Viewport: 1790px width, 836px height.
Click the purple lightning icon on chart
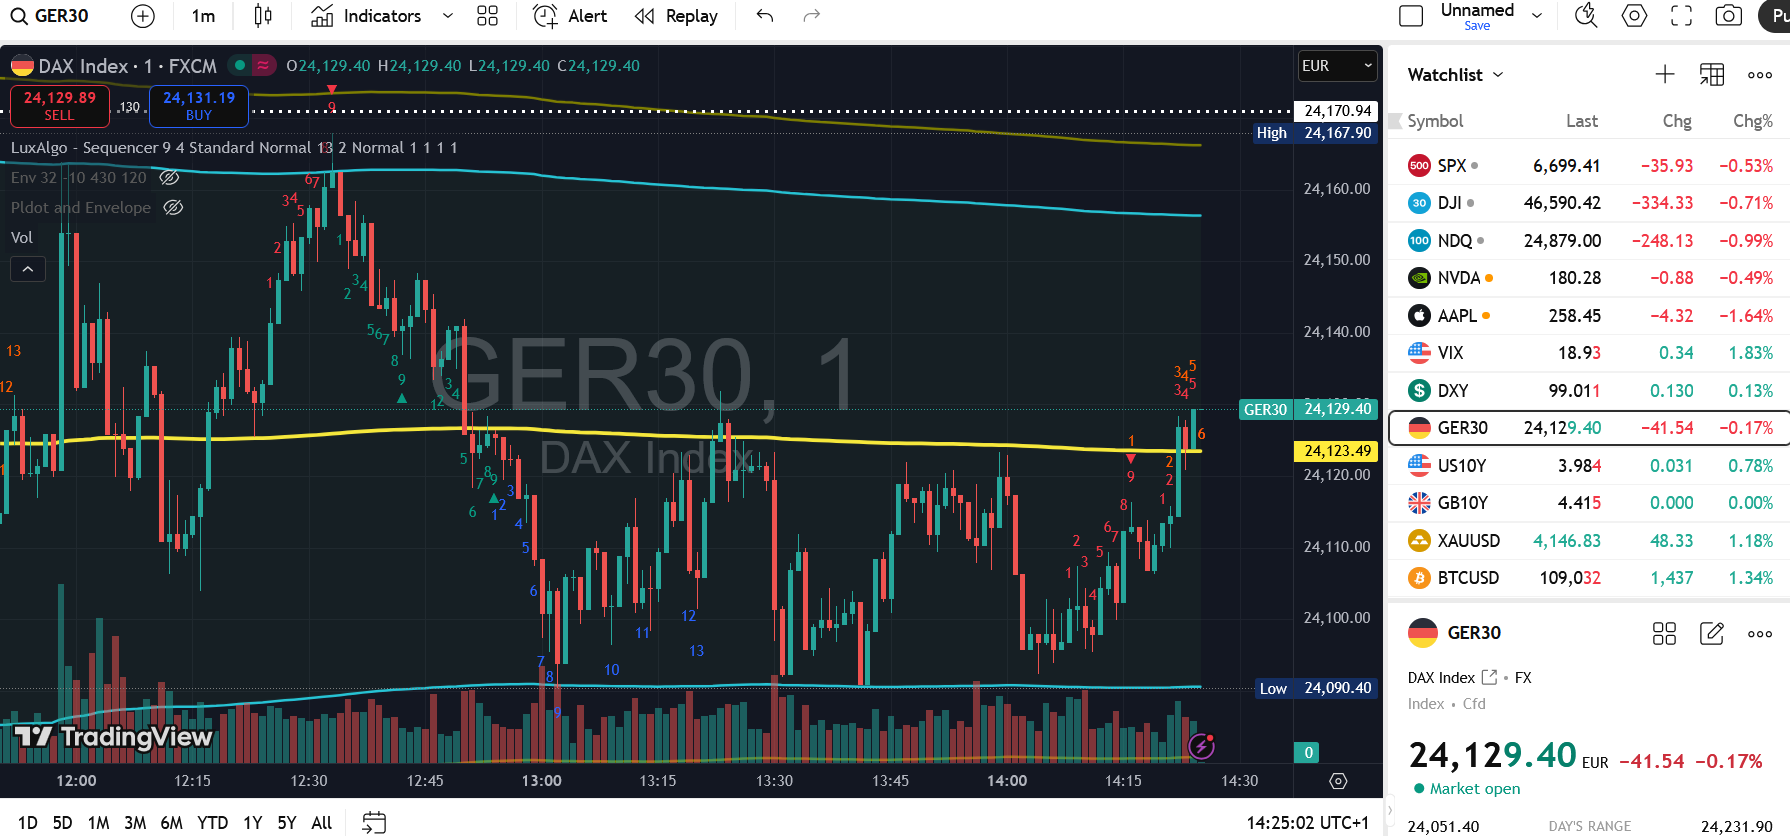[1202, 746]
